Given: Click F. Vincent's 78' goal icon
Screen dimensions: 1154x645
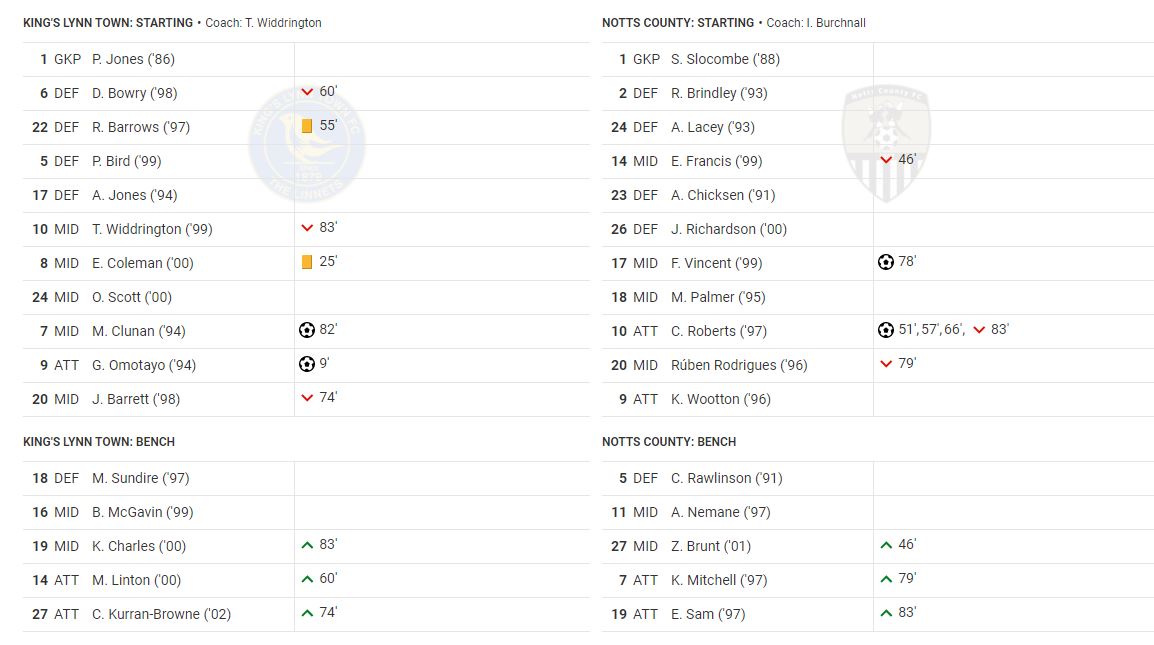Looking at the screenshot, I should (886, 262).
